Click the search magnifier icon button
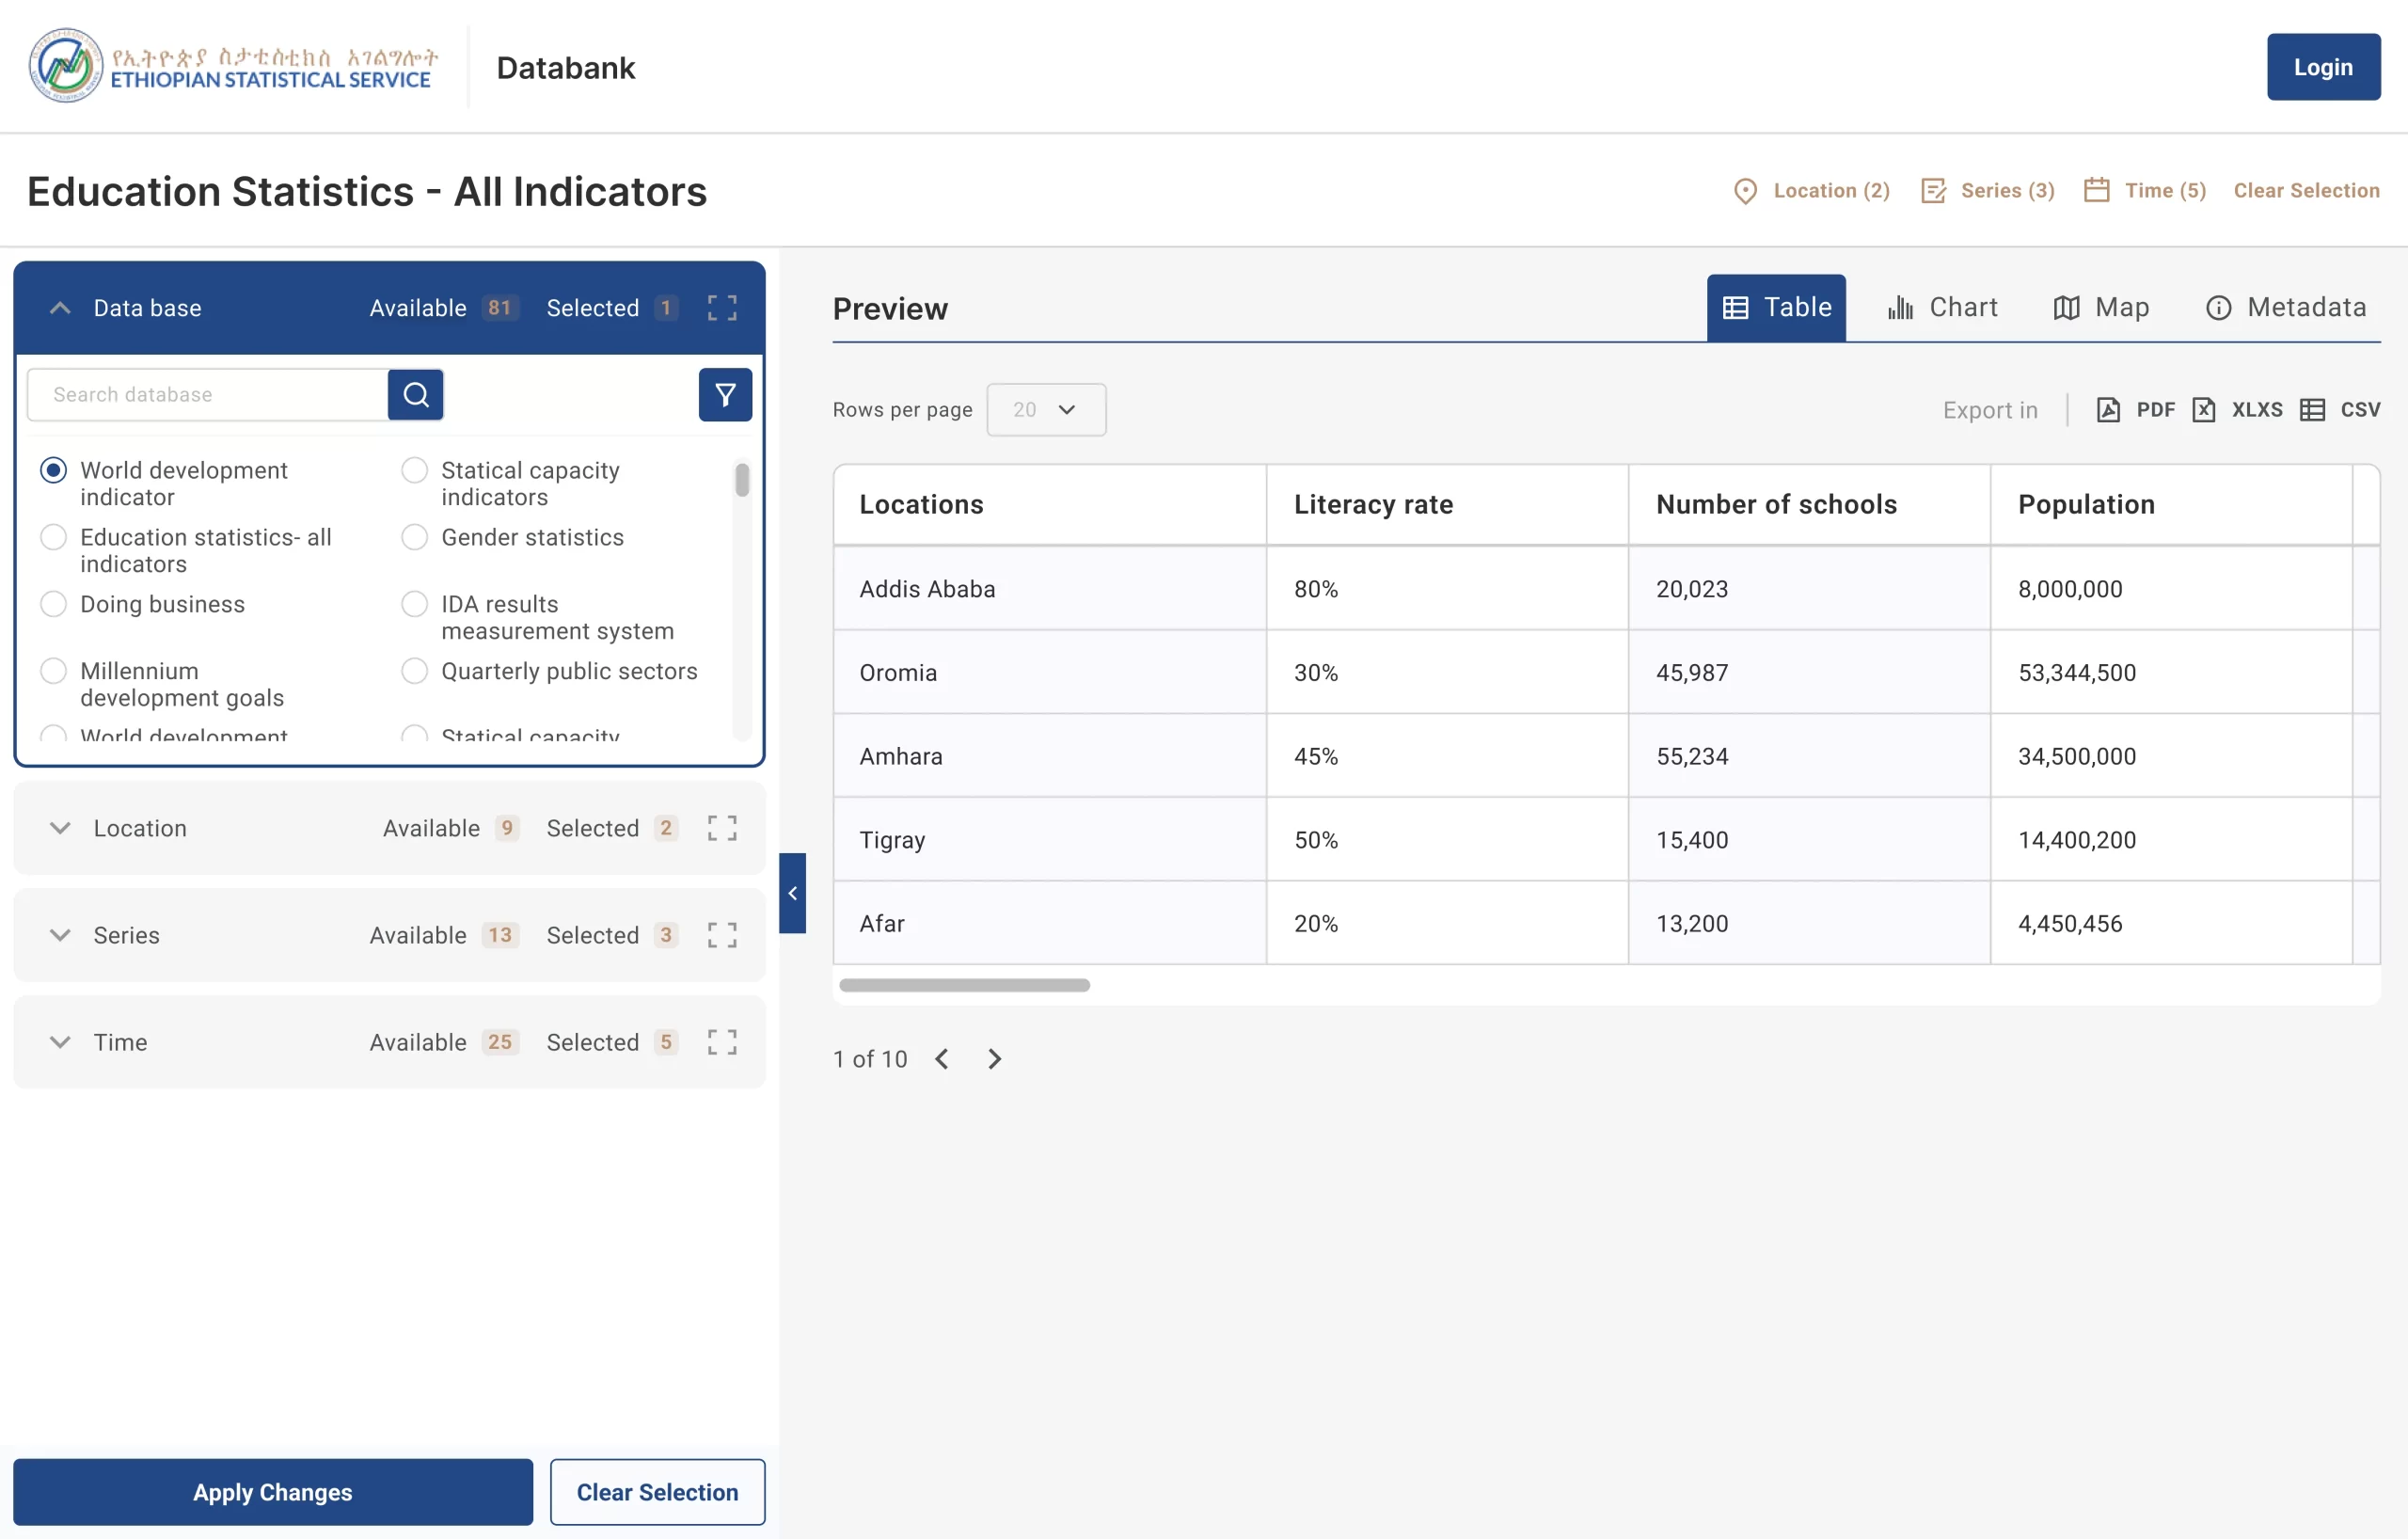2408x1539 pixels. point(415,394)
